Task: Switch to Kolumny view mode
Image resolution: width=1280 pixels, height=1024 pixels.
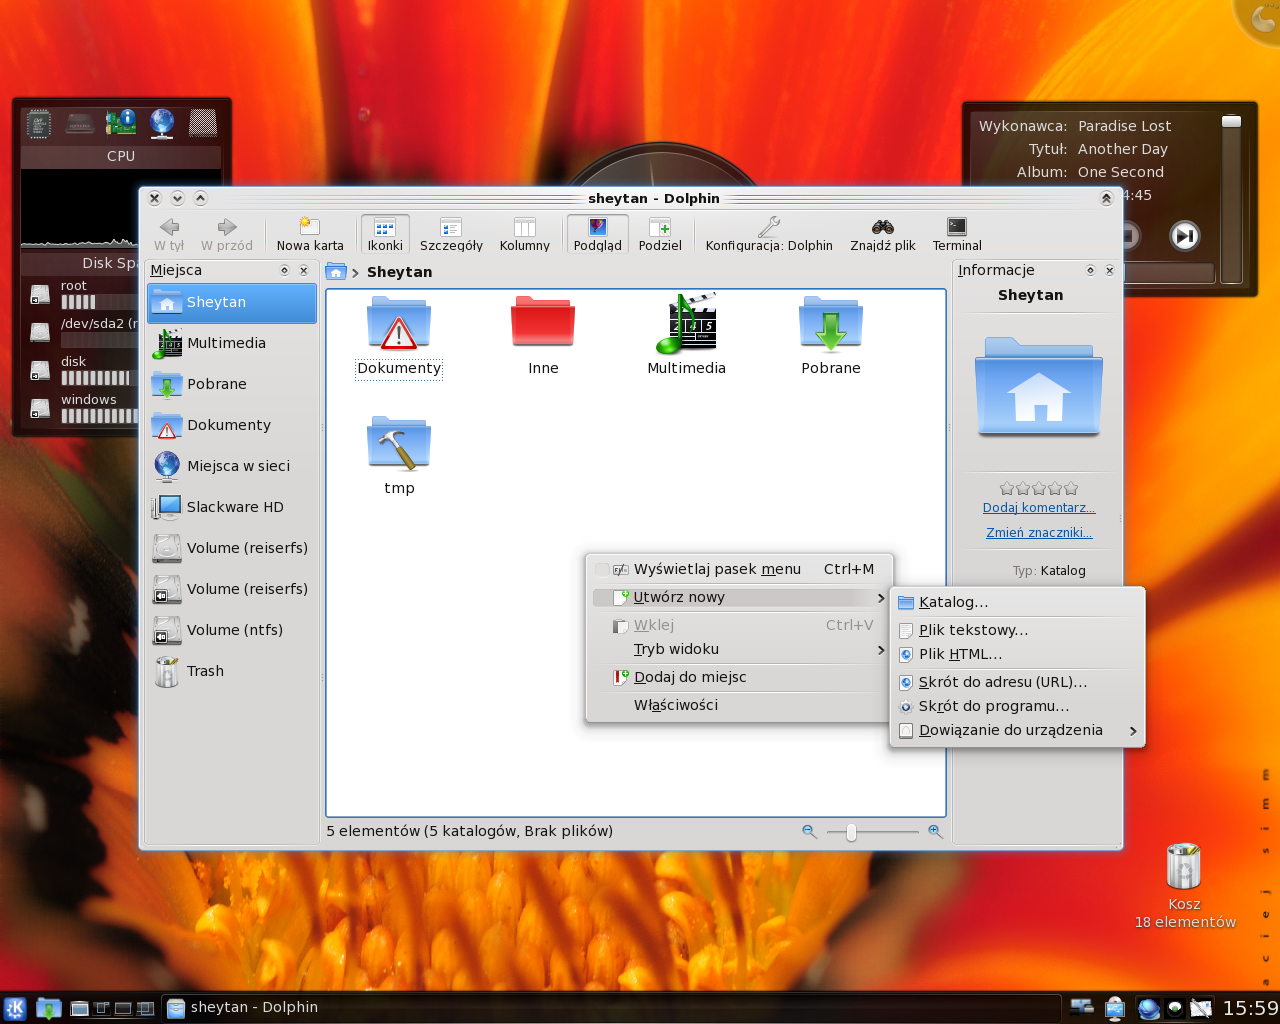Action: (525, 234)
